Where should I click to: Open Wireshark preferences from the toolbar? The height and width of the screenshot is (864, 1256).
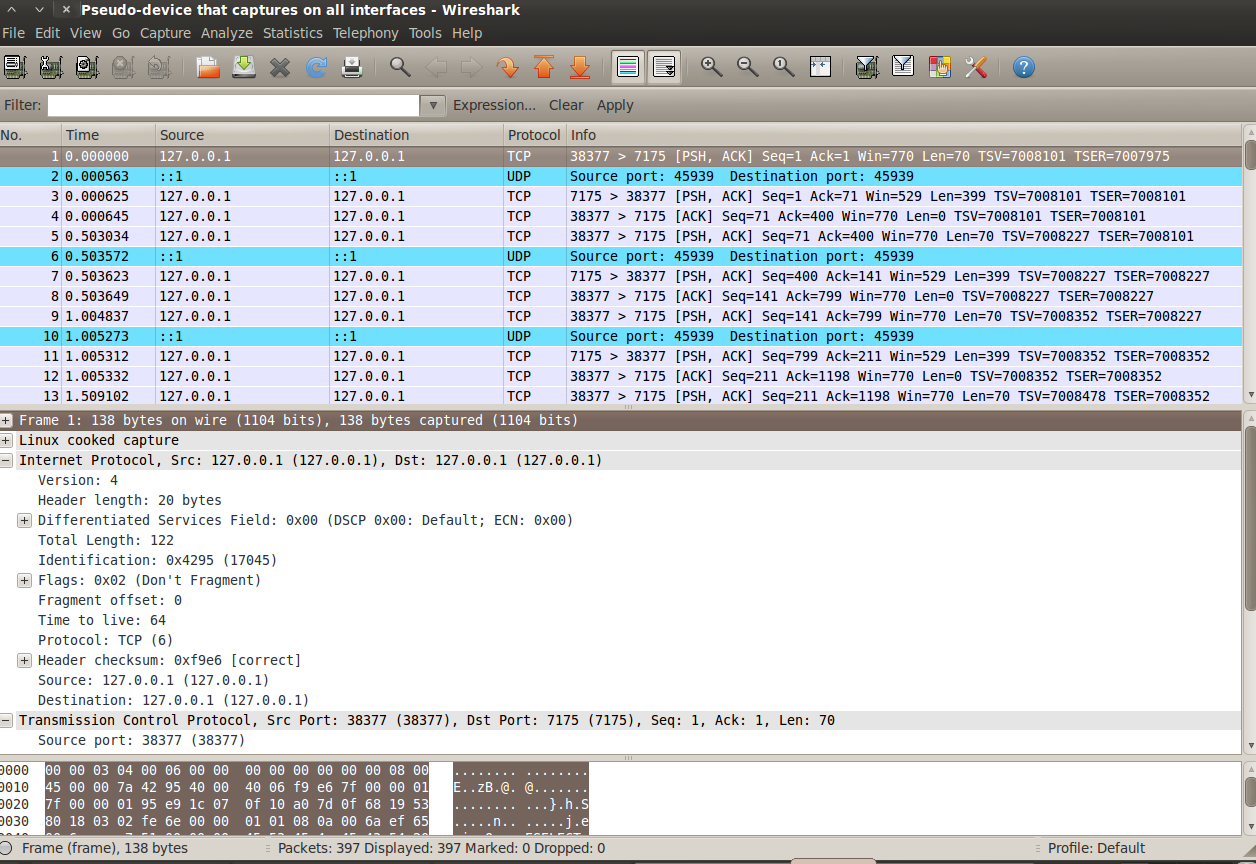(x=976, y=67)
